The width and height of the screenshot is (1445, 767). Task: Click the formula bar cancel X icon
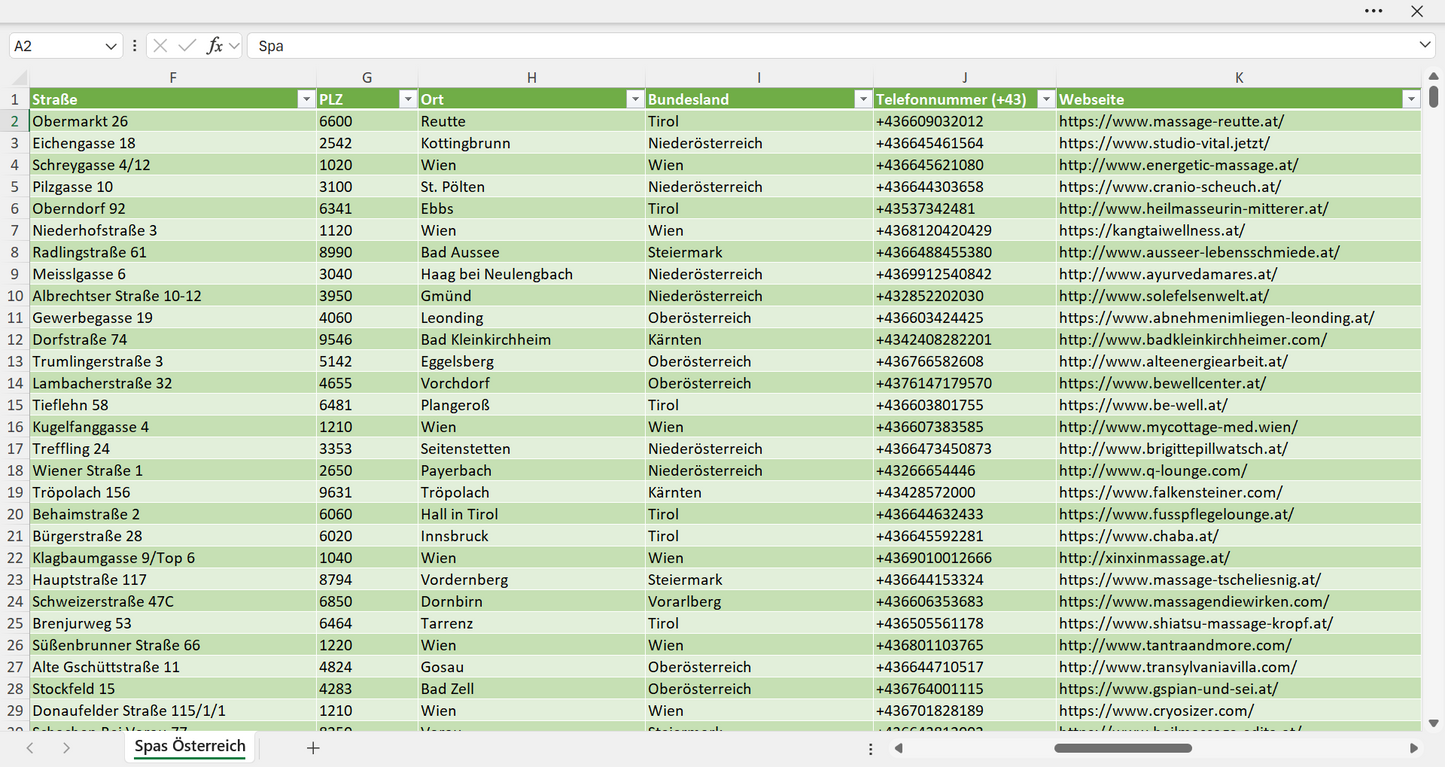160,46
